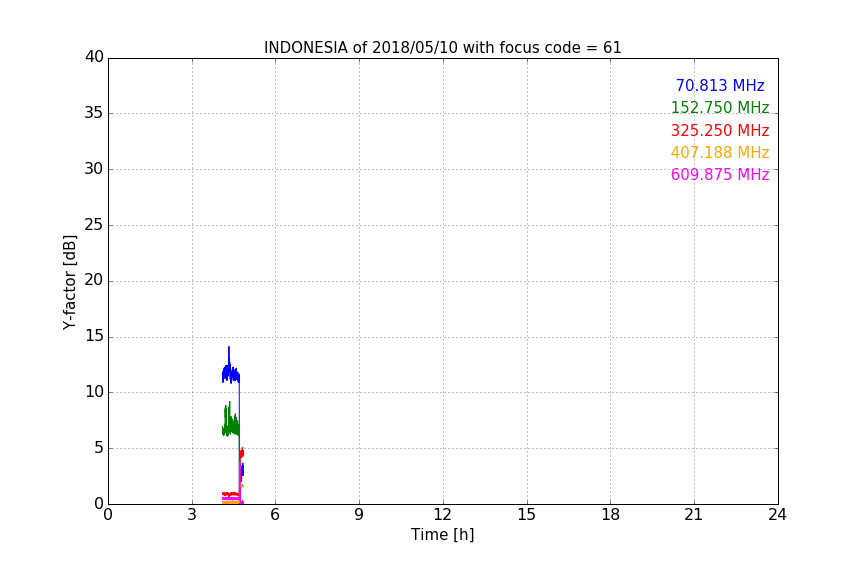Click the y-axis tick label 20

[94, 280]
